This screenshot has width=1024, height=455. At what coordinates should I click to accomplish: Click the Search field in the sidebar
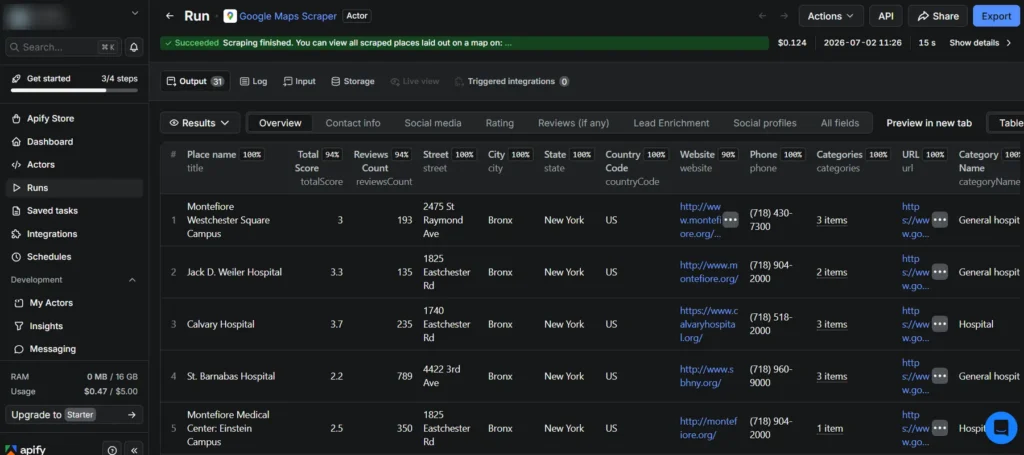pyautogui.click(x=63, y=47)
